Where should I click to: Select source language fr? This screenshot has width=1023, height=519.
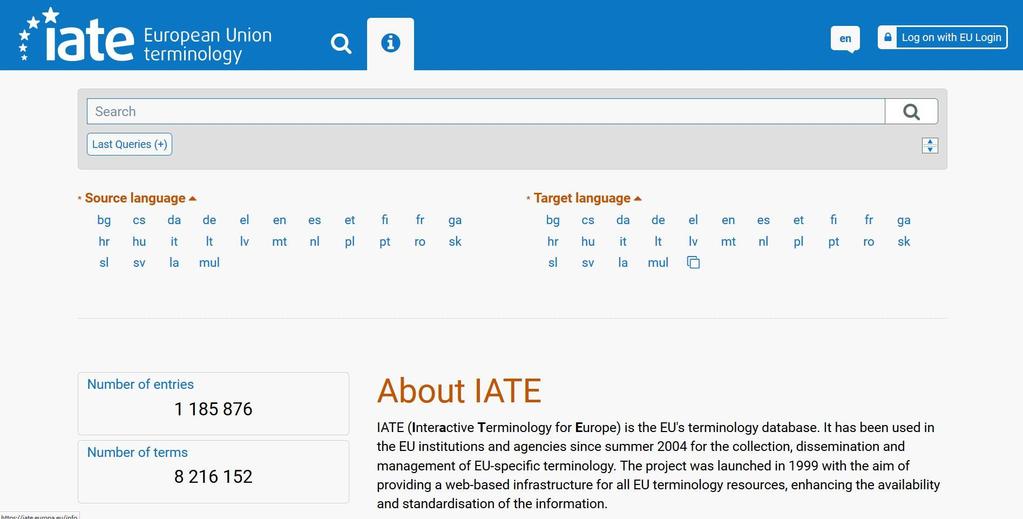[x=420, y=220]
